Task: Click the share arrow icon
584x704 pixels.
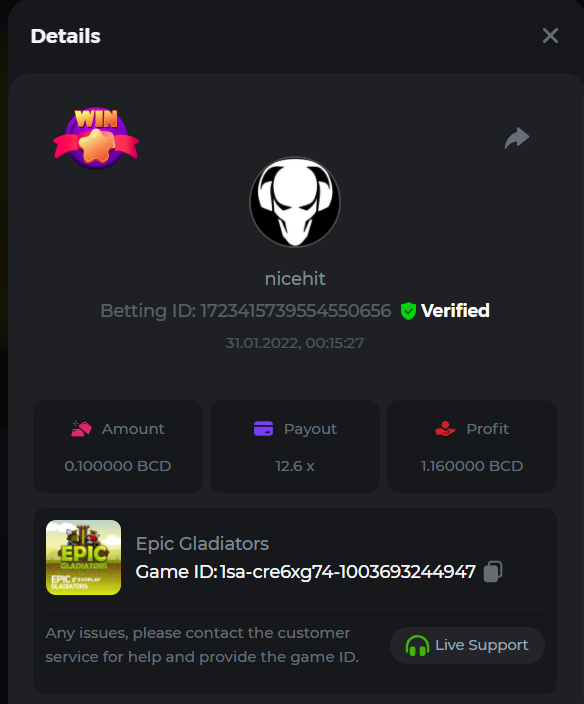Action: [517, 137]
